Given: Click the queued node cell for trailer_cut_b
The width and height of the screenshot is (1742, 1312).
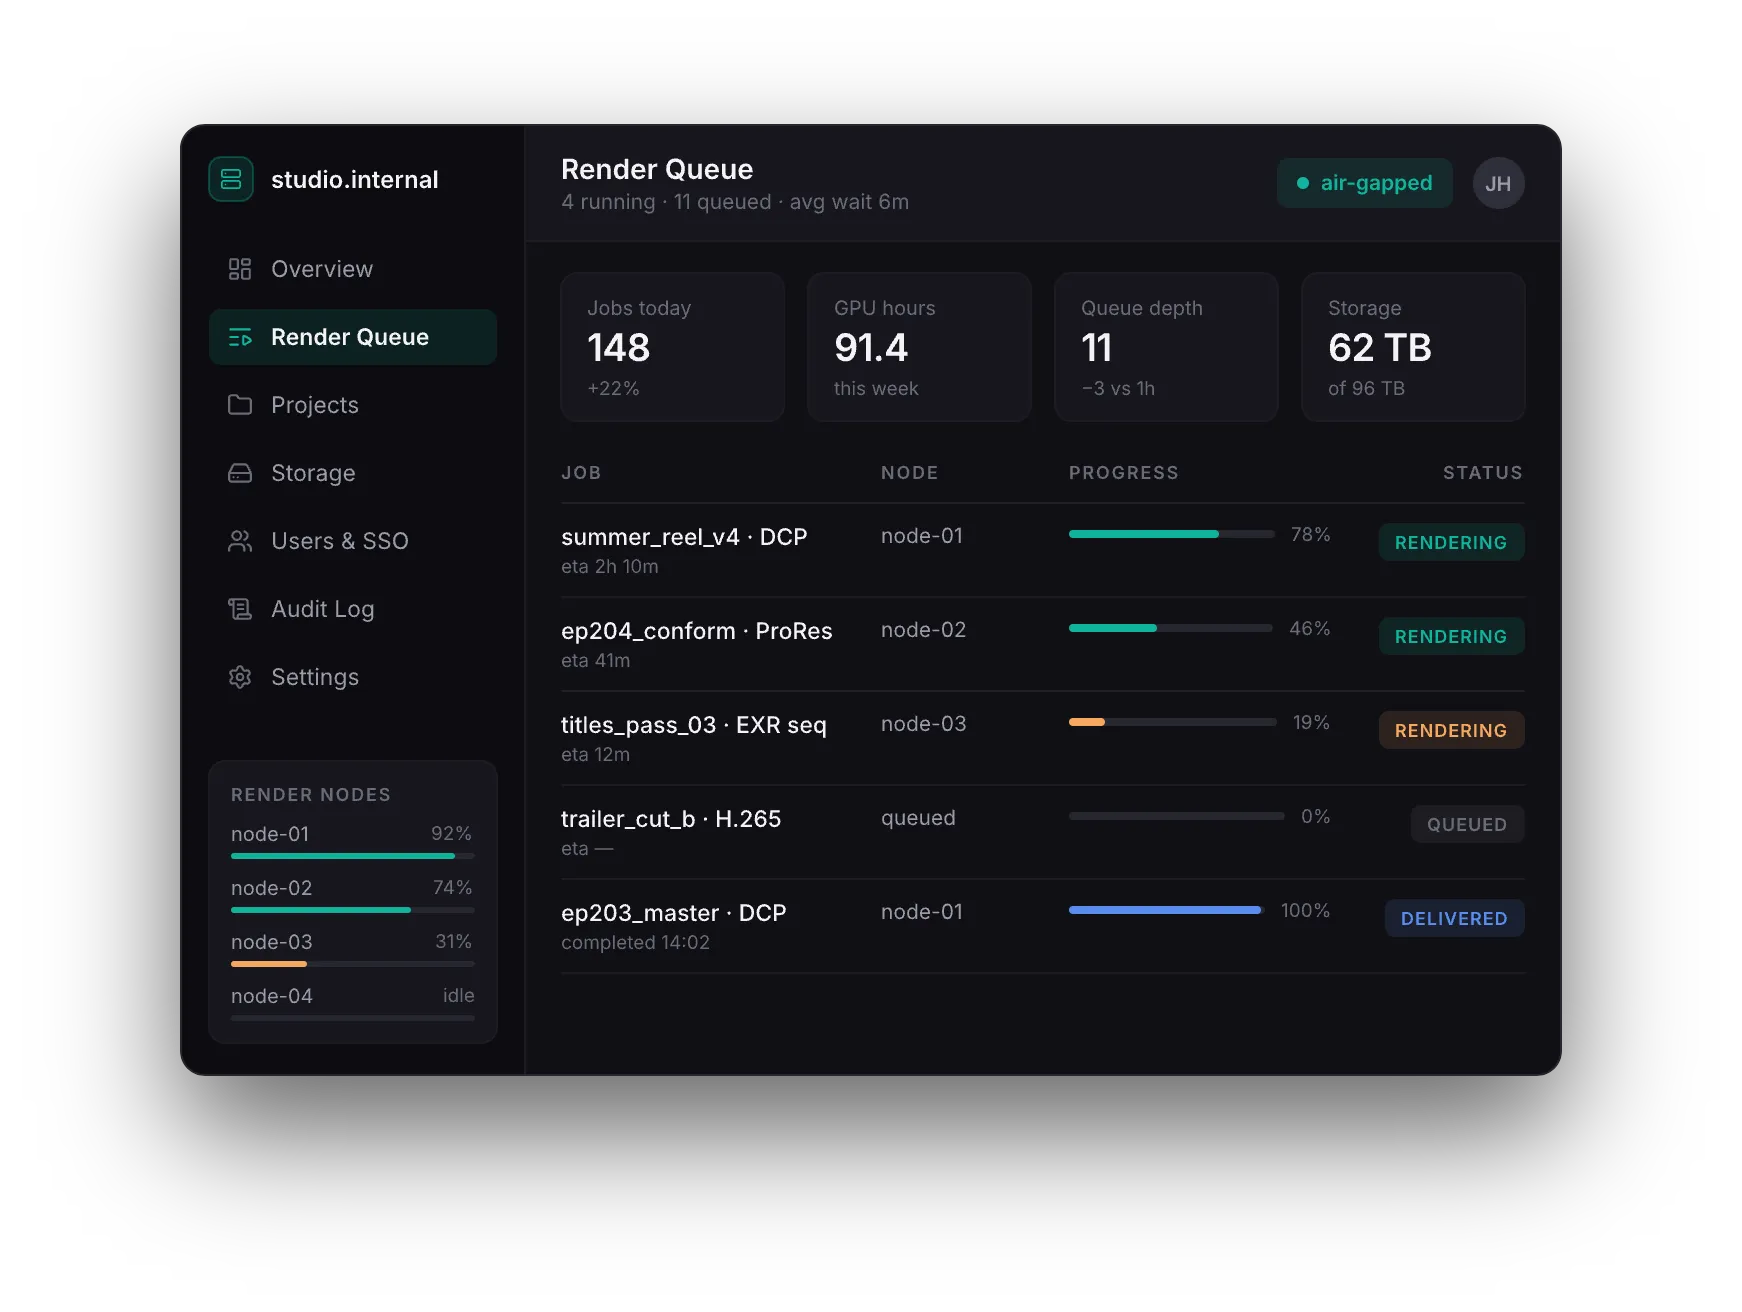Looking at the screenshot, I should pos(918,818).
